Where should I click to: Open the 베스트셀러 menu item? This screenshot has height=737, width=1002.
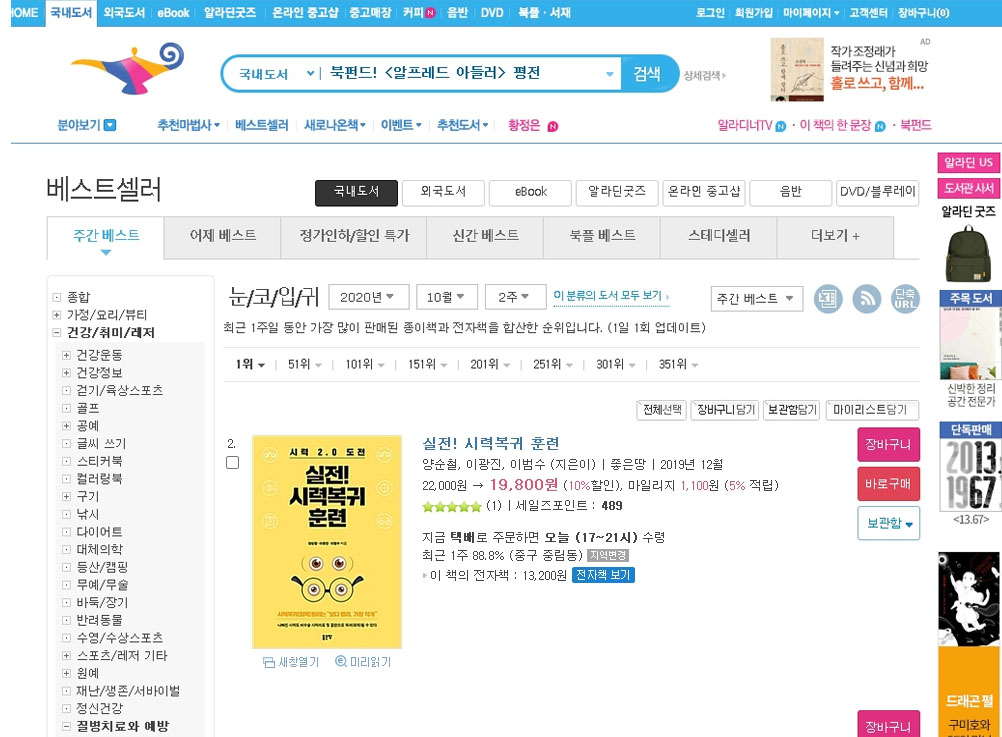[261, 125]
